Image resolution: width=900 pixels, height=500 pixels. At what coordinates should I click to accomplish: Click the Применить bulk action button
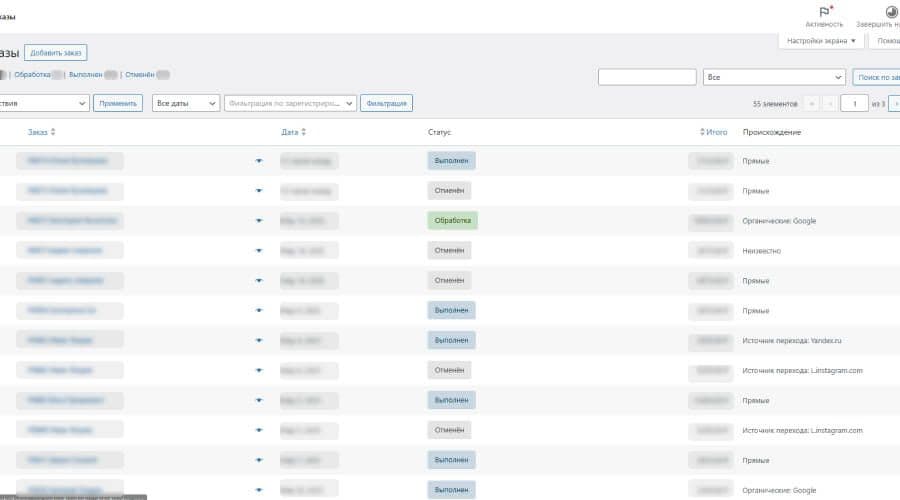pyautogui.click(x=118, y=103)
